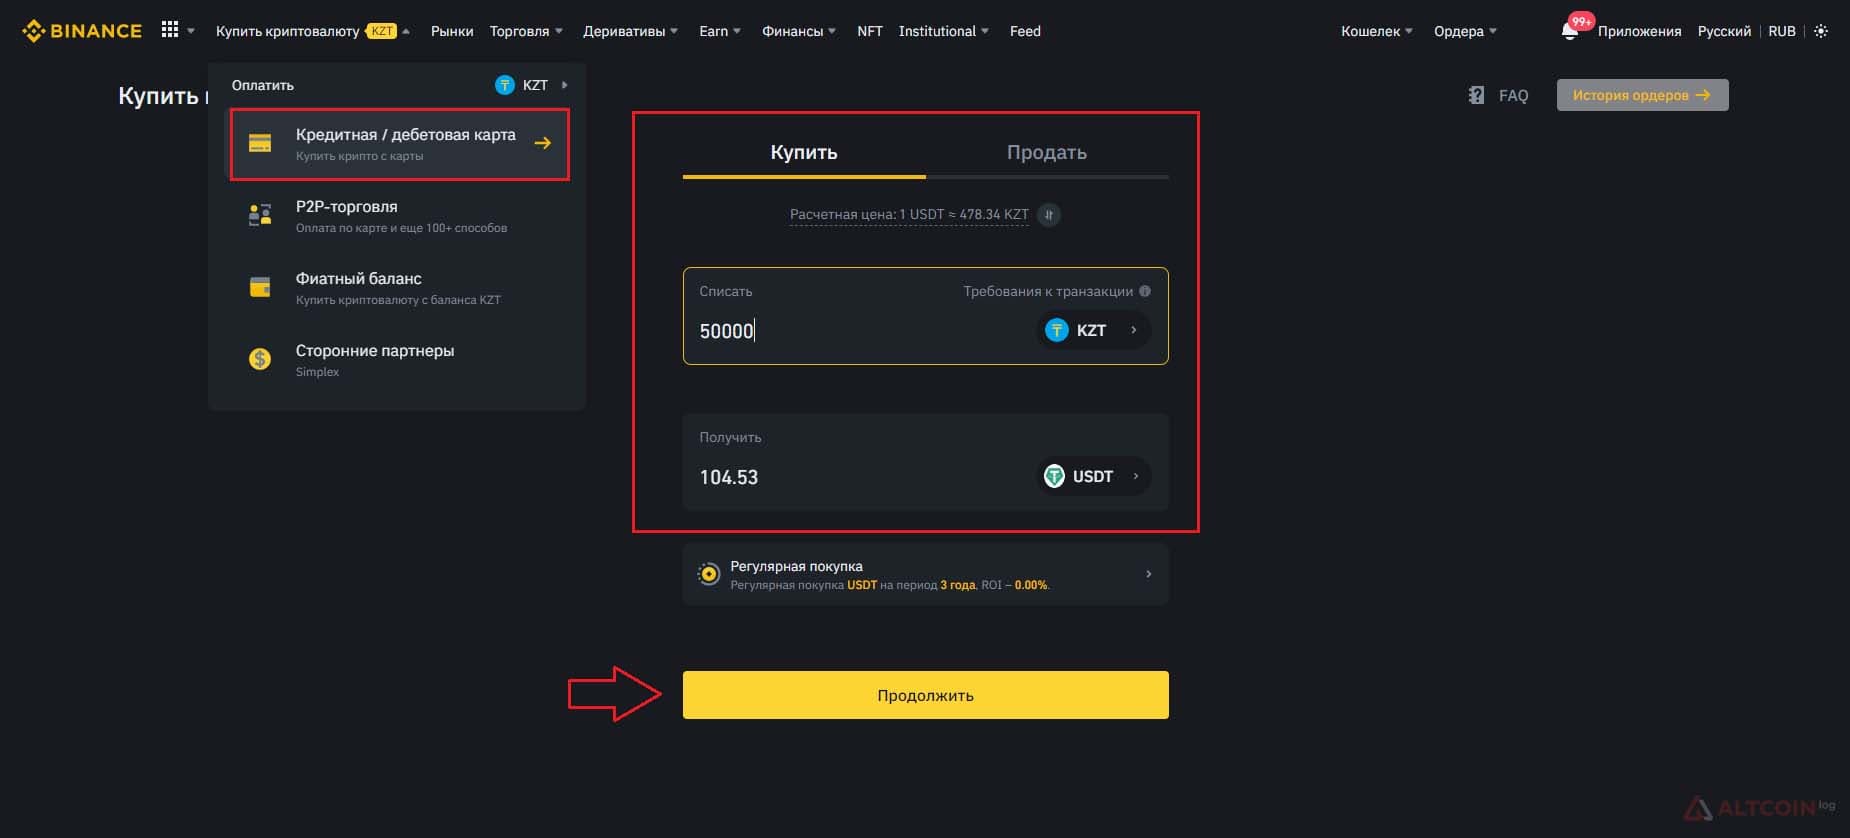Open the apps grid menu icon
Image resolution: width=1850 pixels, height=838 pixels.
point(170,30)
